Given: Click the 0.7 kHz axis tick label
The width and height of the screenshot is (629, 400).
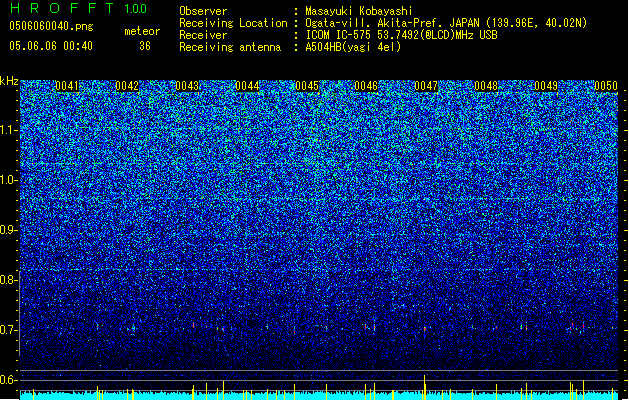Looking at the screenshot, I should pyautogui.click(x=7, y=330).
